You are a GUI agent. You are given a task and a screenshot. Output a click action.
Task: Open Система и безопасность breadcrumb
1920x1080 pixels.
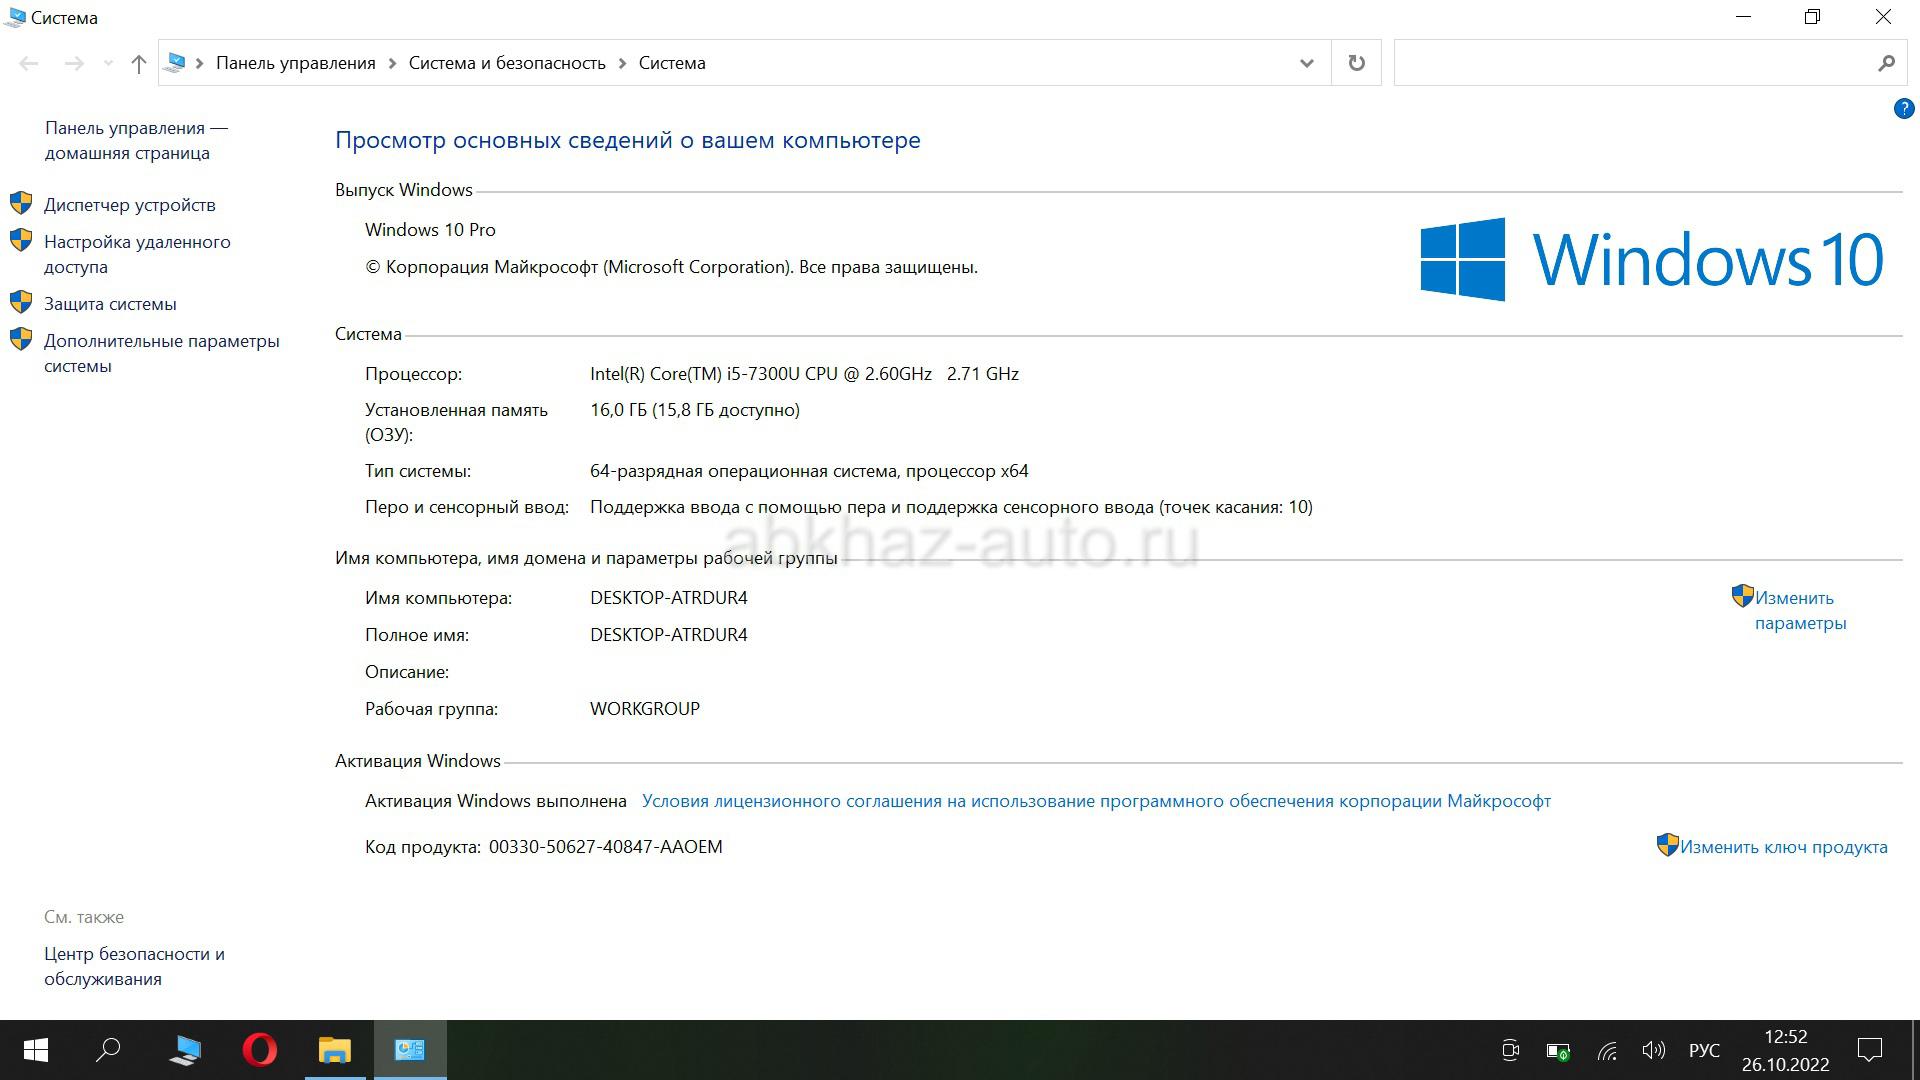(x=507, y=63)
